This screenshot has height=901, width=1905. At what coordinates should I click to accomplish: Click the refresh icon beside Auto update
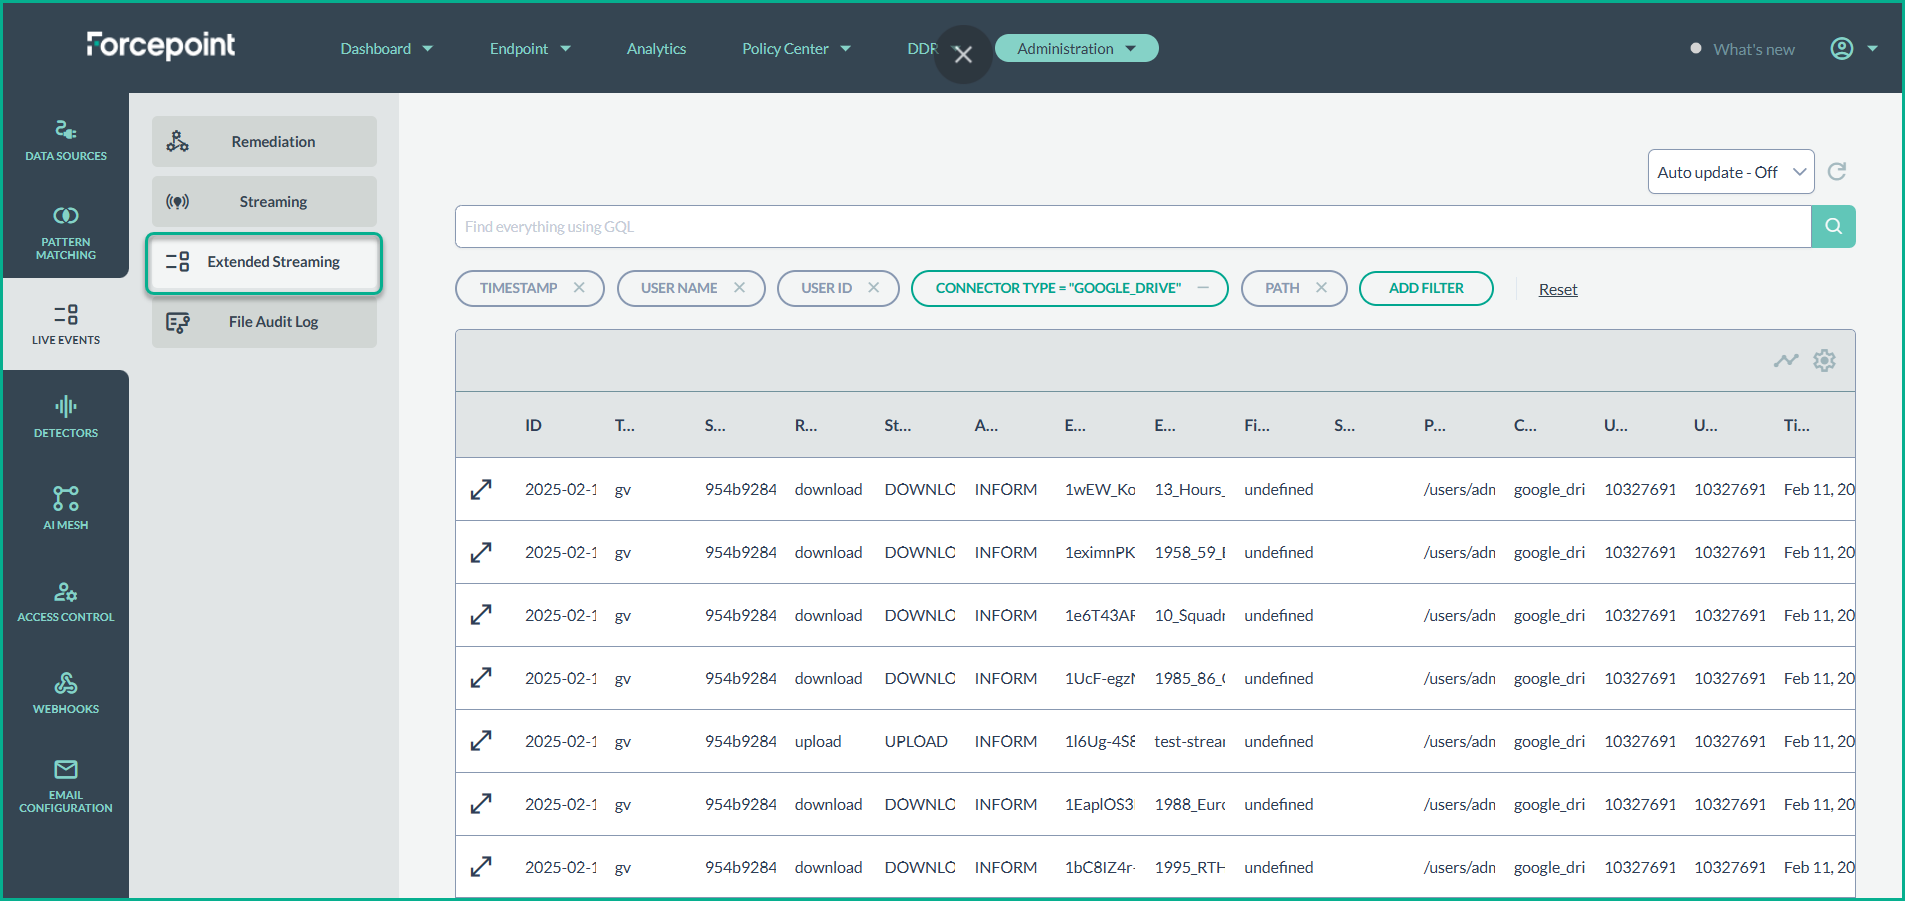click(1837, 172)
